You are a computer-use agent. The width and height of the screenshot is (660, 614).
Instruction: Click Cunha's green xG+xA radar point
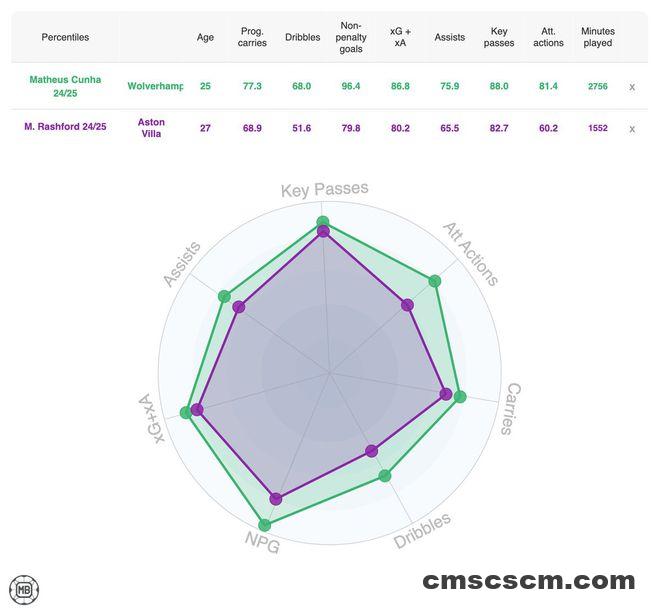pyautogui.click(x=185, y=413)
